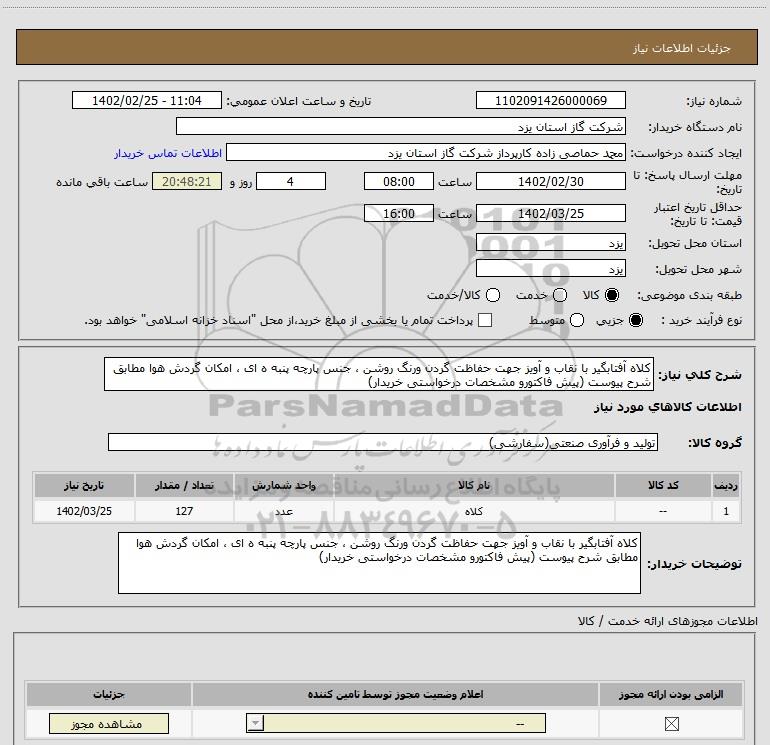Select the متوسط purchase type radio
This screenshot has height=745, width=770.
(x=577, y=320)
